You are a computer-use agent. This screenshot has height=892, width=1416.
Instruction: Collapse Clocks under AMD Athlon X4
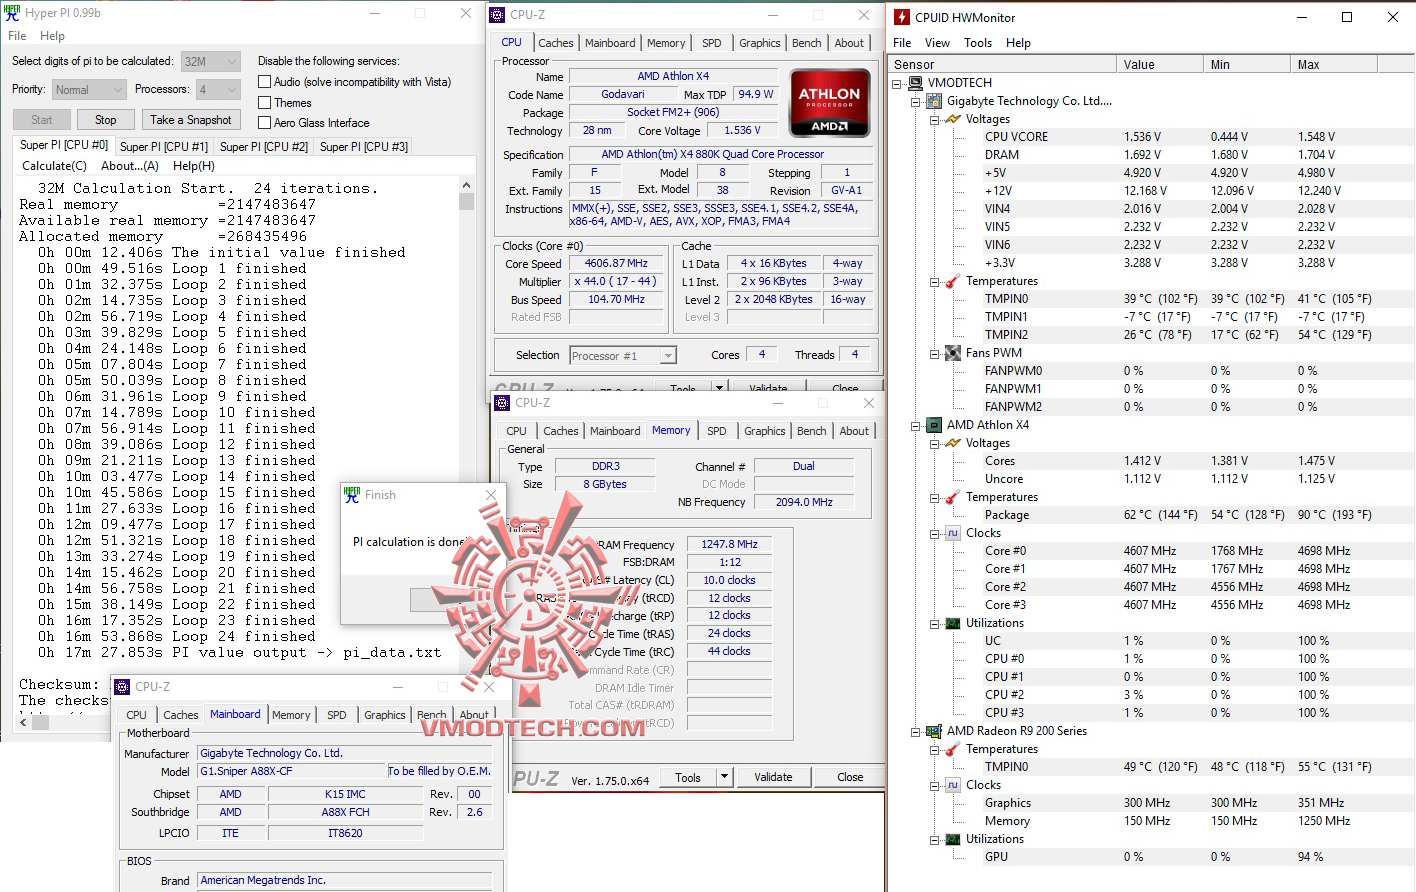(934, 533)
